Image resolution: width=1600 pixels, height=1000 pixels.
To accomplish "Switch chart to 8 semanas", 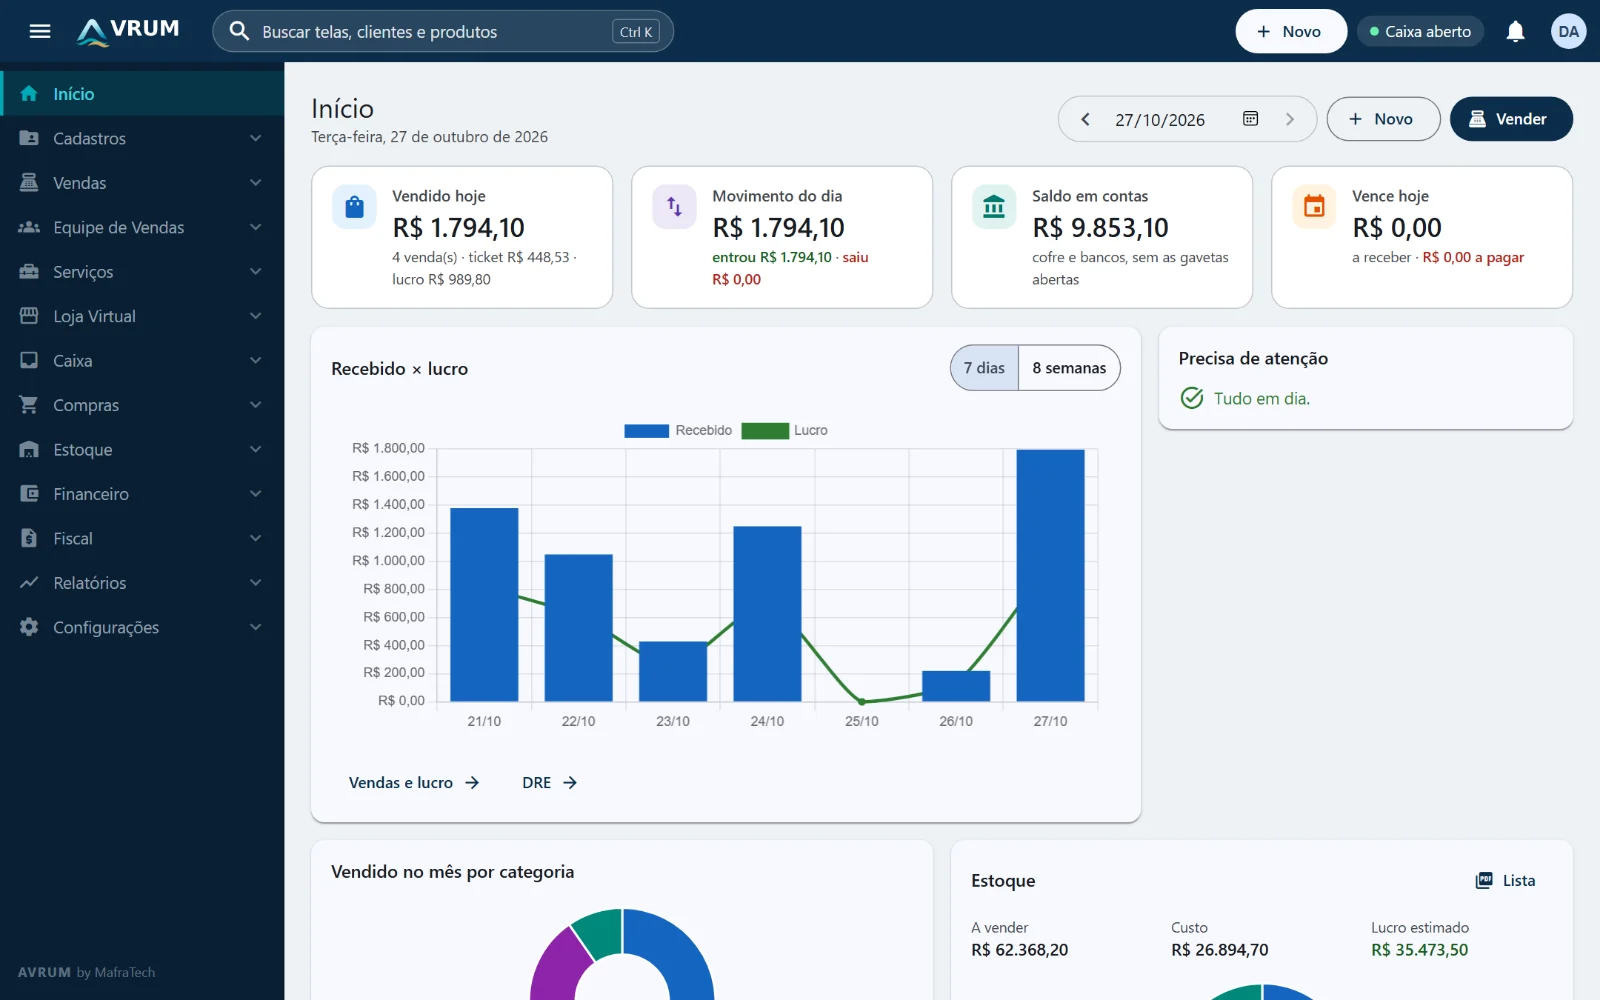I will [x=1069, y=368].
